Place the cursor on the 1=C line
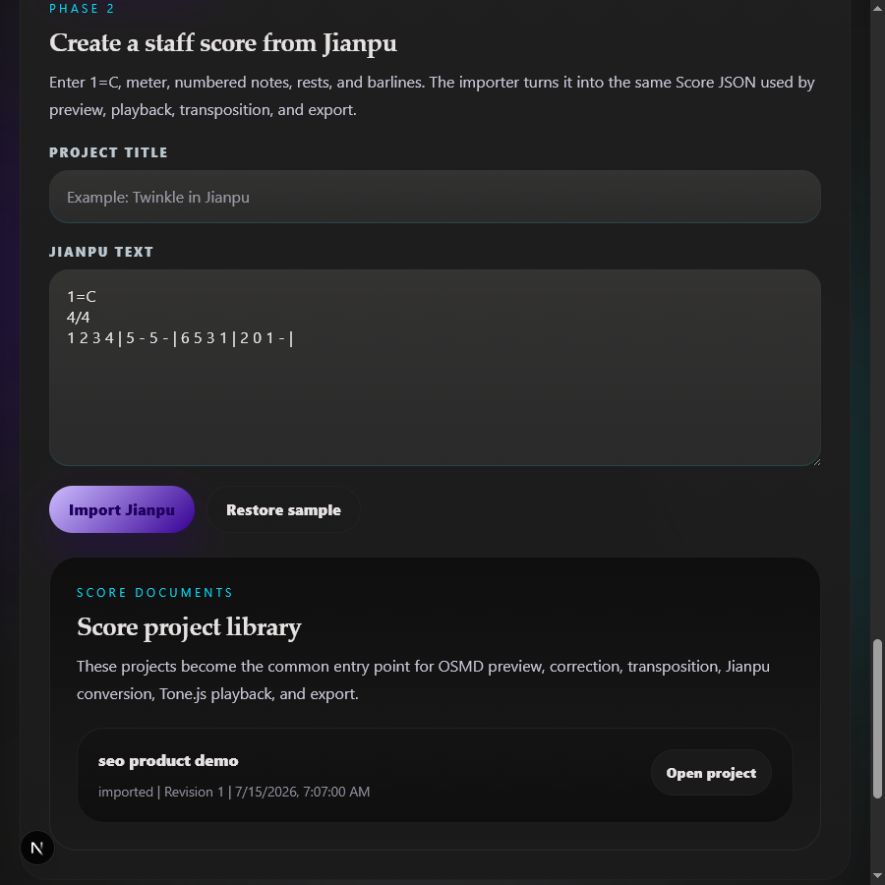Image resolution: width=885 pixels, height=885 pixels. (81, 296)
